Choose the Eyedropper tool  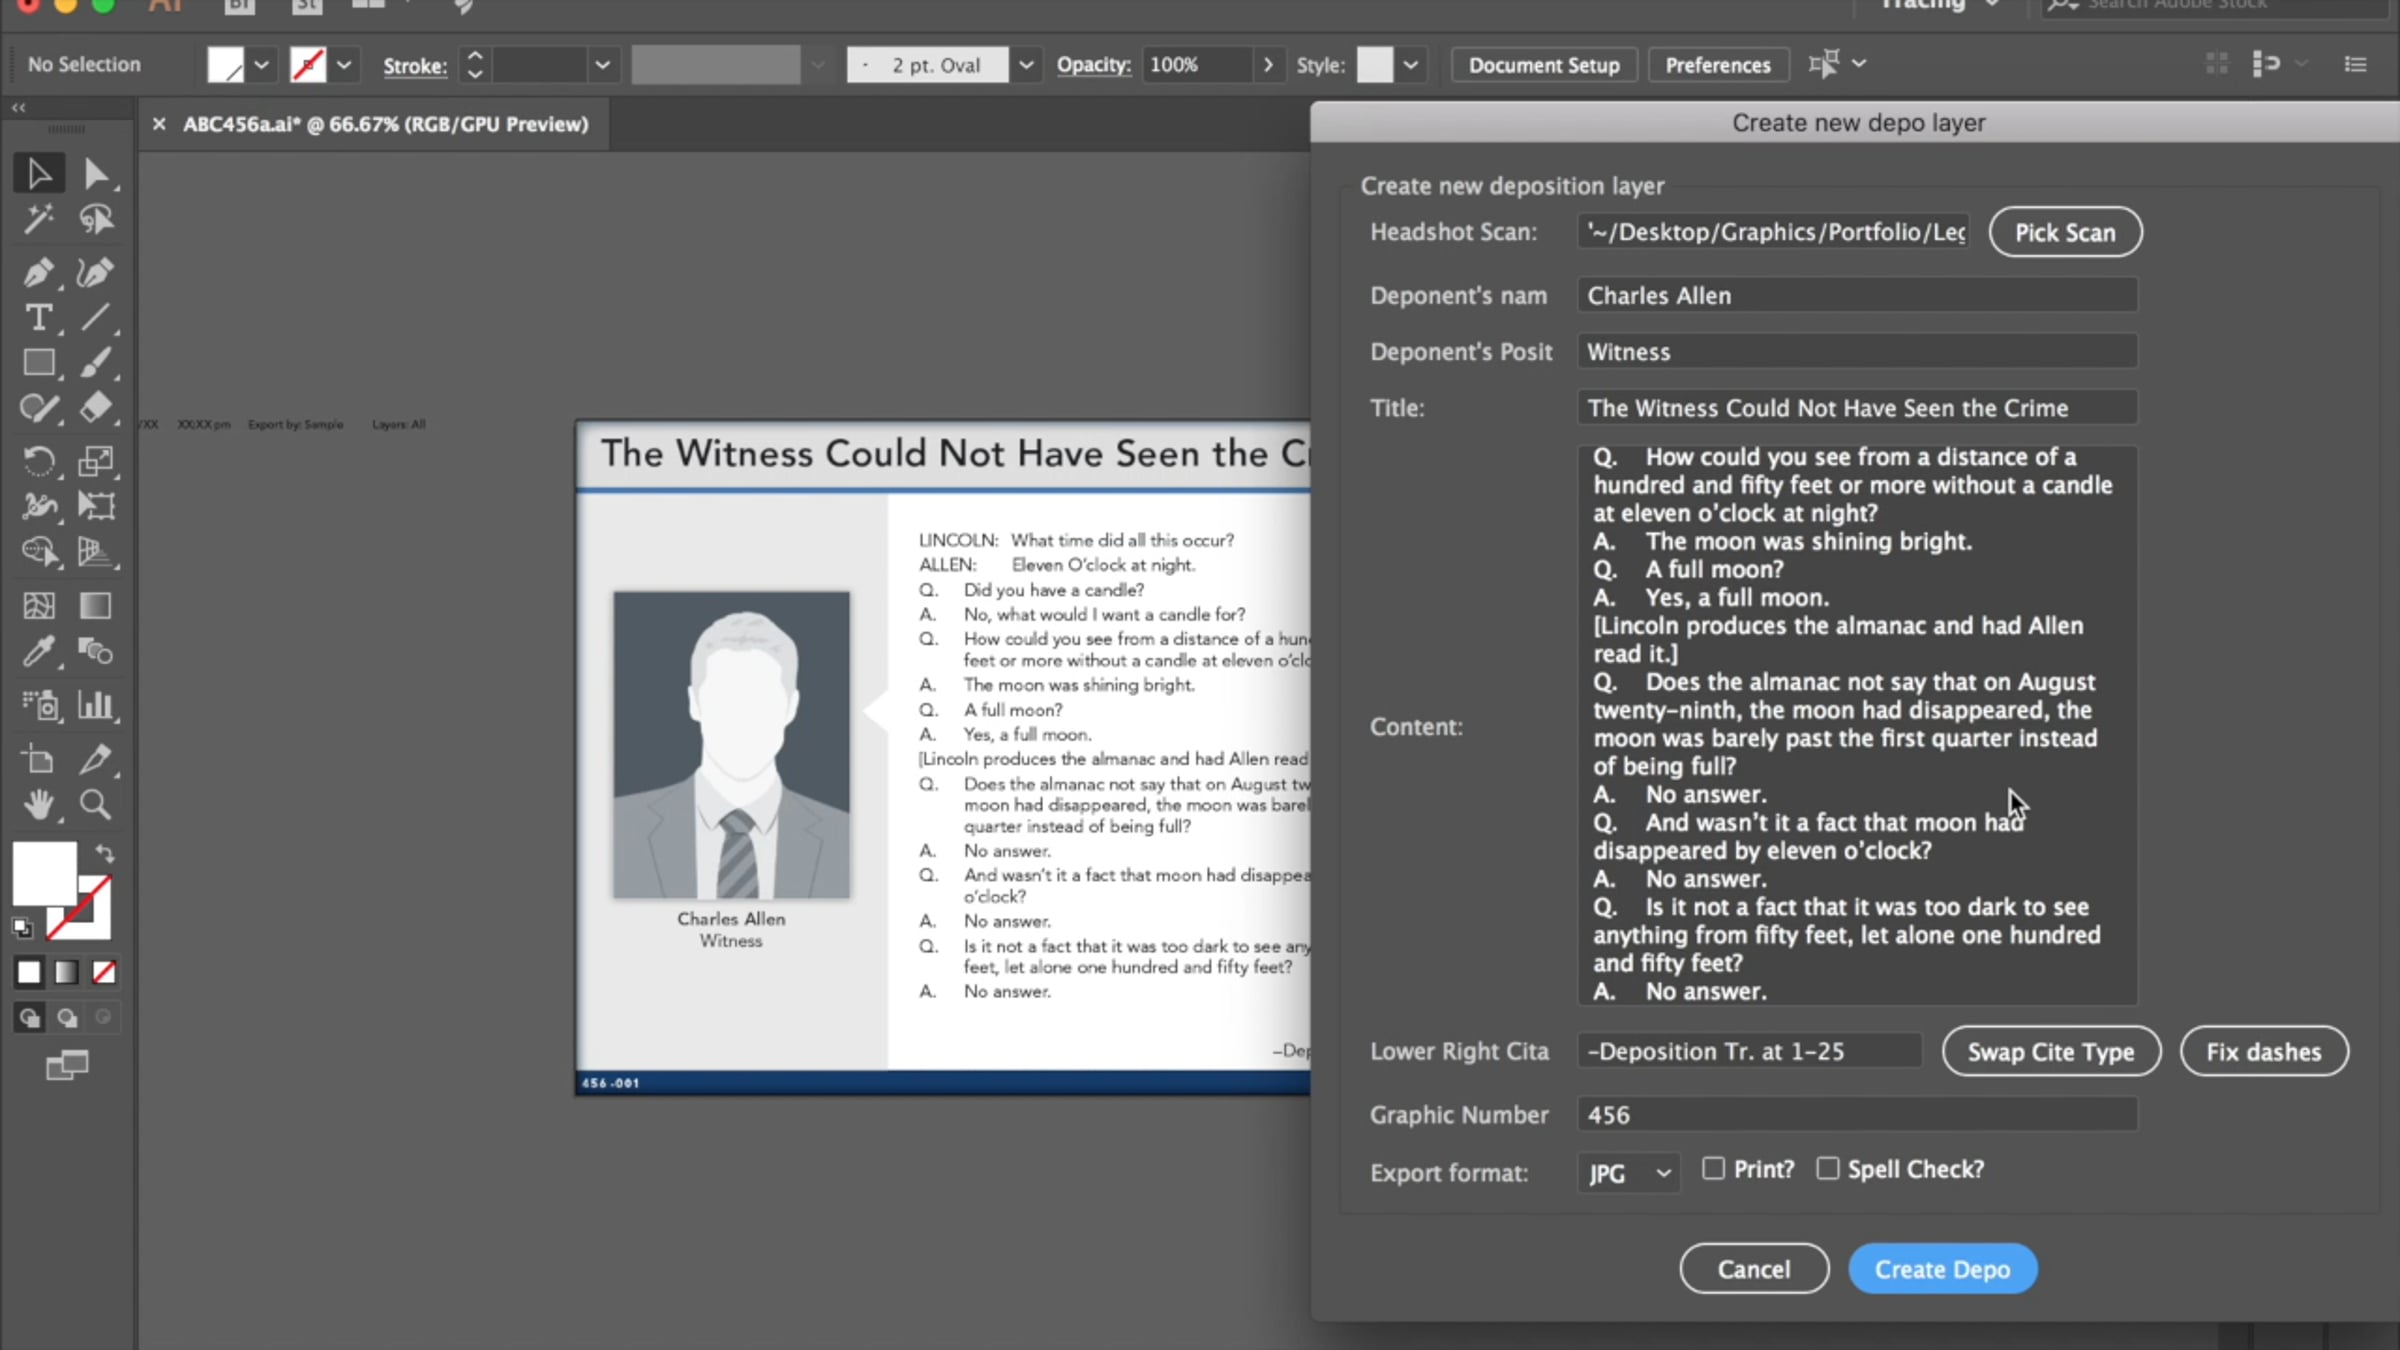point(38,652)
